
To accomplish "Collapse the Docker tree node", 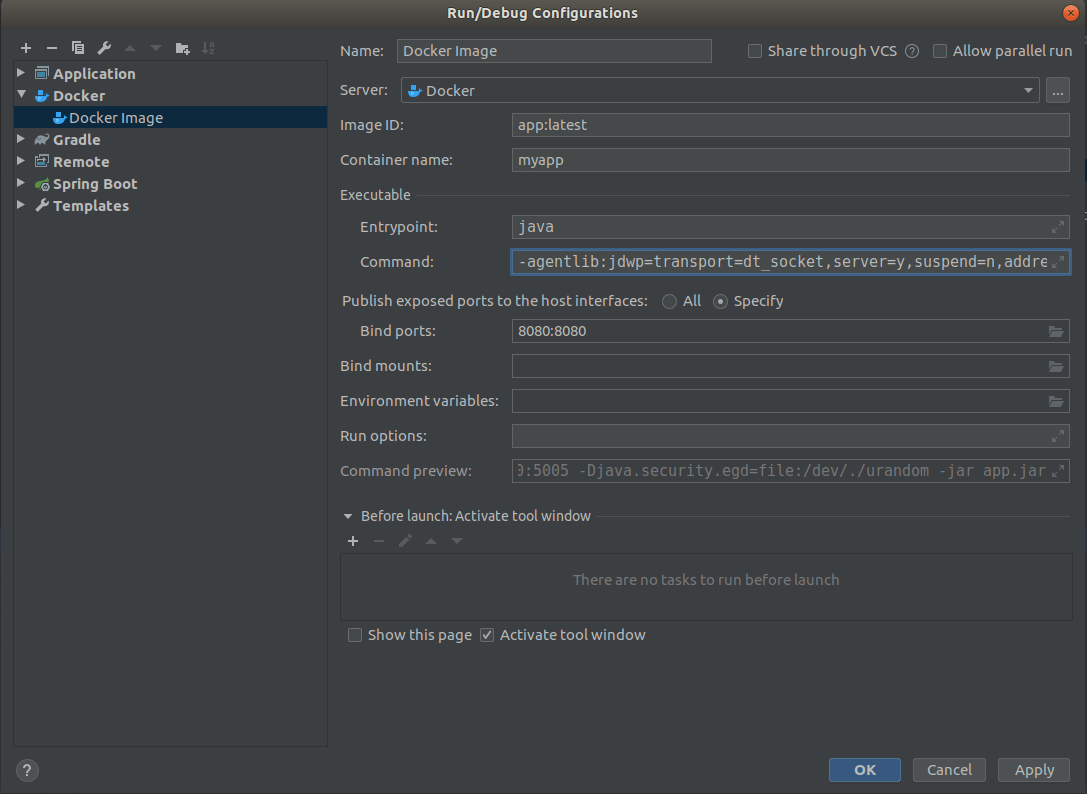I will pyautogui.click(x=20, y=95).
